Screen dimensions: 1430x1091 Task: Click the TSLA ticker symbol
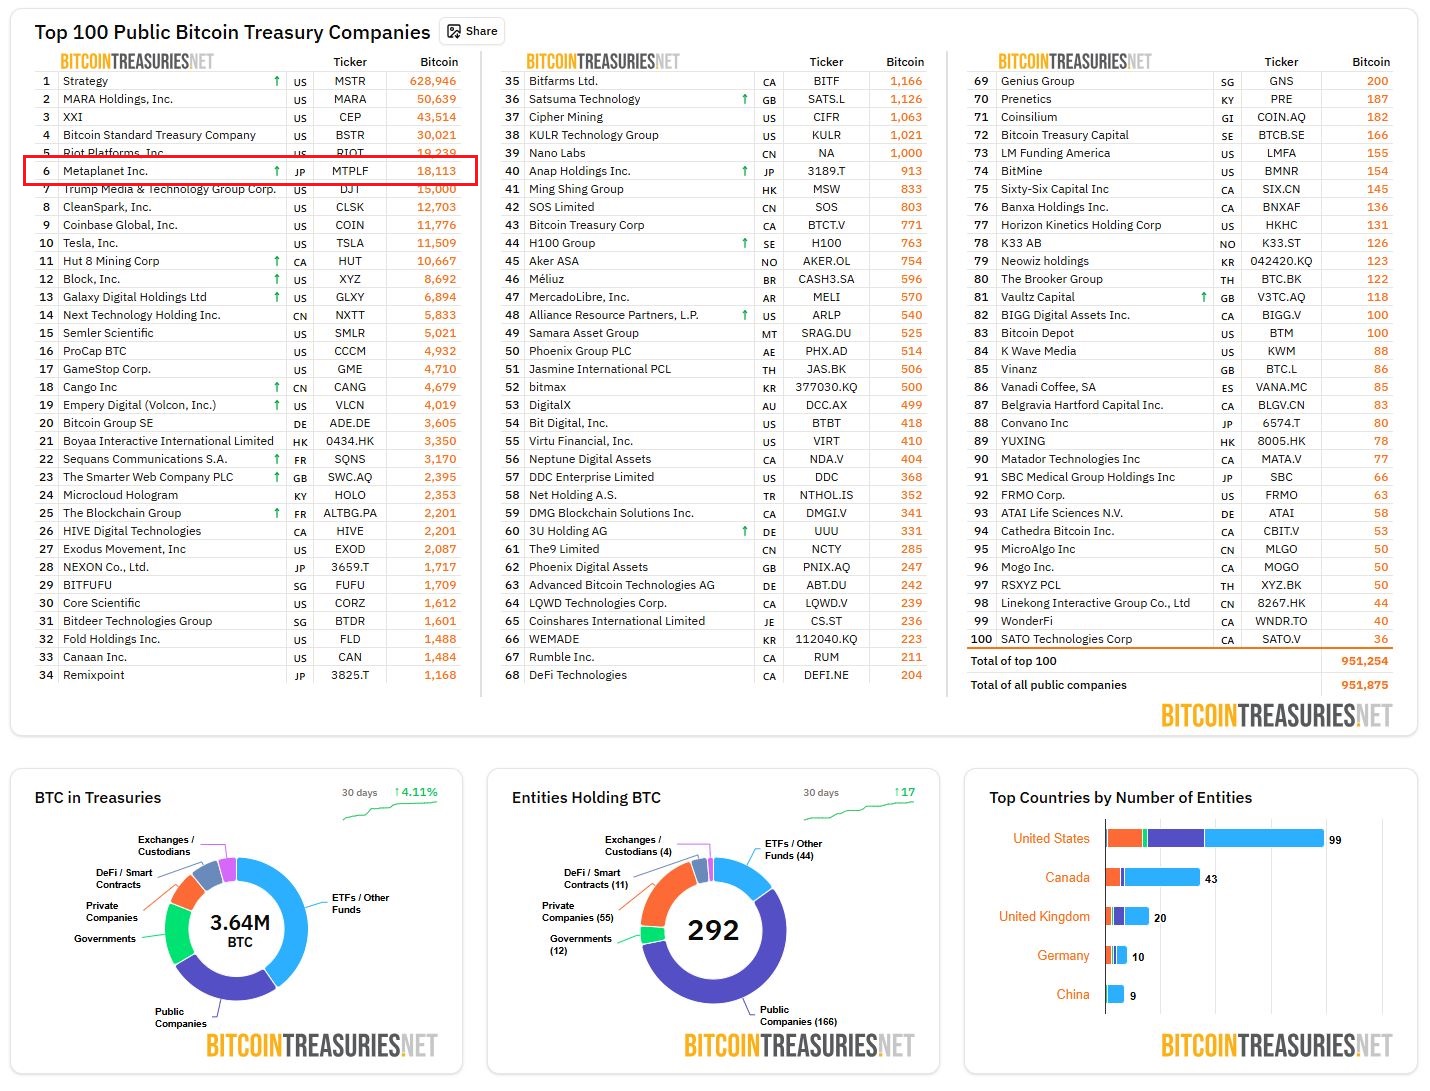(x=350, y=243)
